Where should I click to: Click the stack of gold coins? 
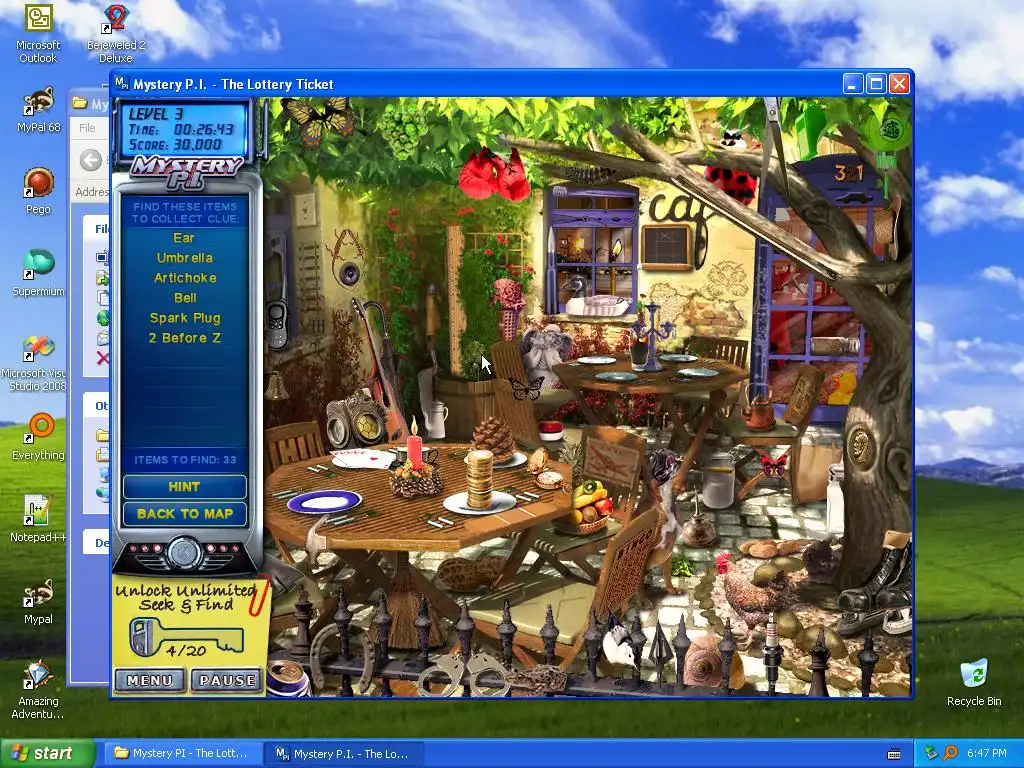[480, 478]
